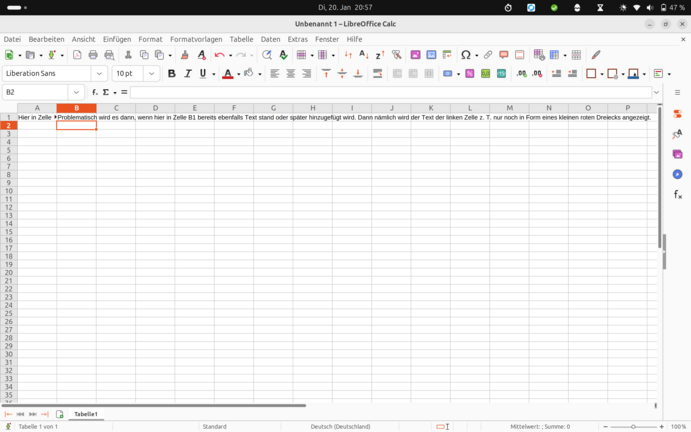
Task: Open the Einfügen menu
Action: coord(116,39)
